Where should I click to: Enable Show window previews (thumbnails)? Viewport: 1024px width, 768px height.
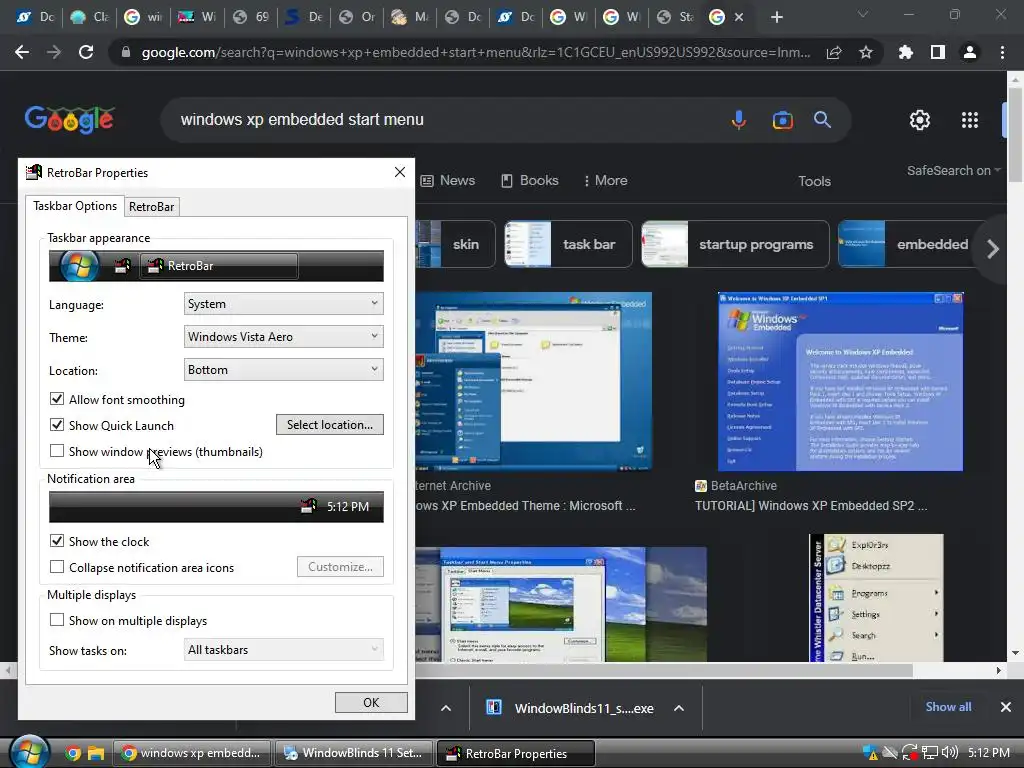coord(57,451)
